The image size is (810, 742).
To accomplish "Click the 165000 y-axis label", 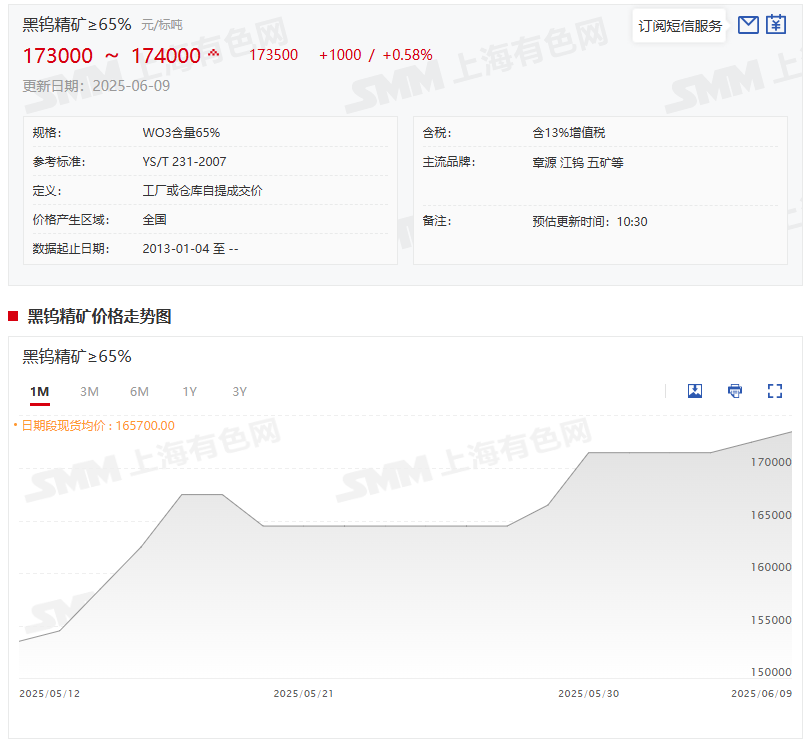I will [771, 515].
